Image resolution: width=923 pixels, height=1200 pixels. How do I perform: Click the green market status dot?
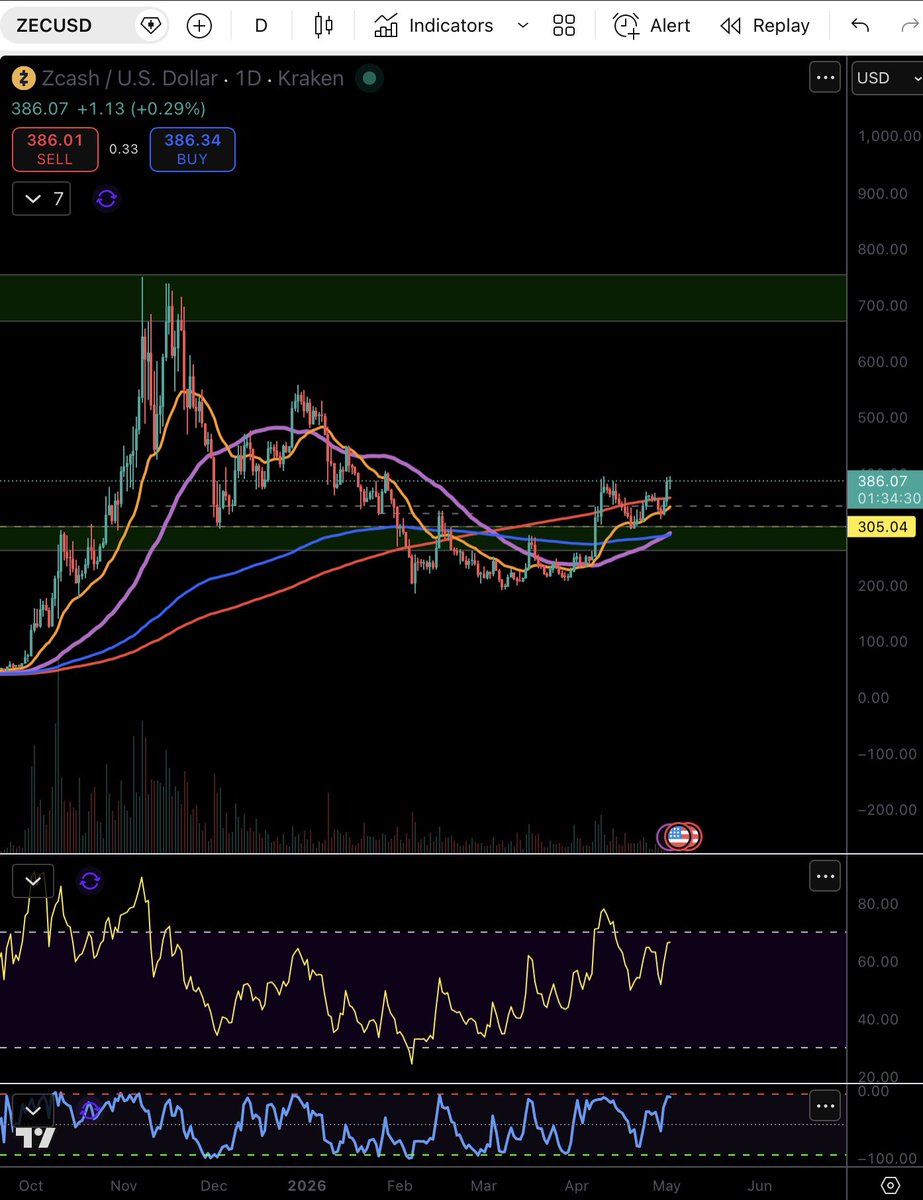tap(369, 78)
